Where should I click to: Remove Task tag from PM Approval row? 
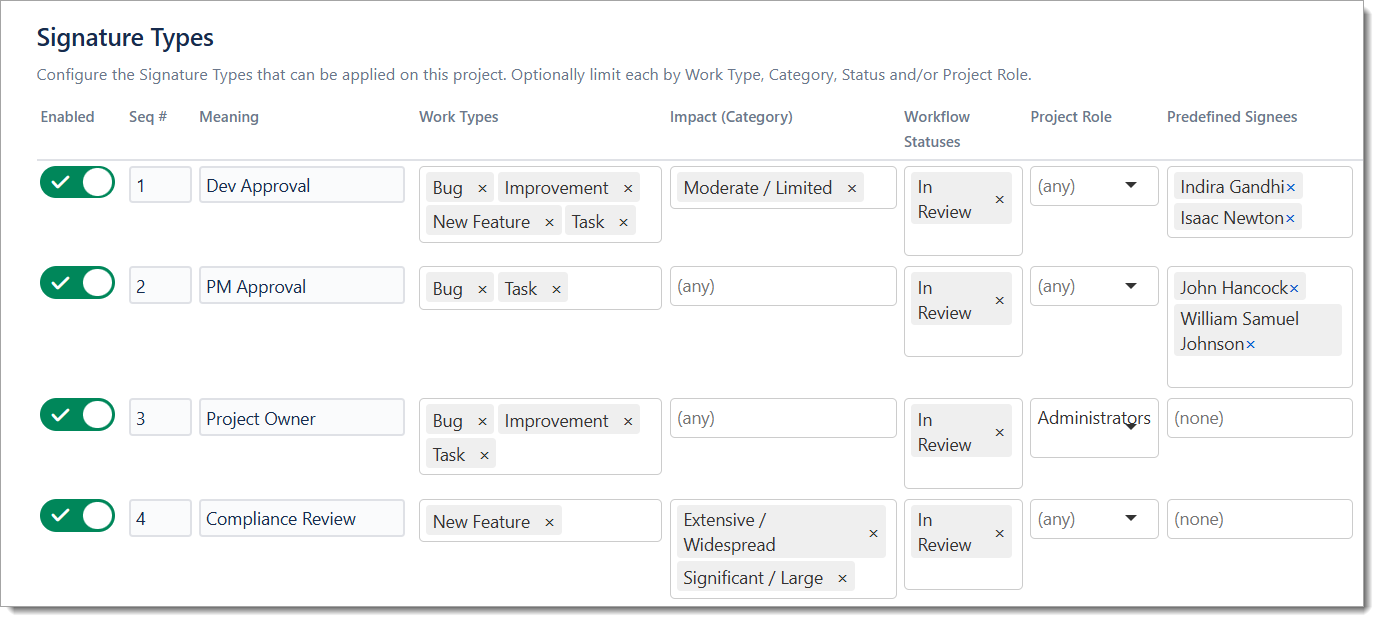click(556, 290)
